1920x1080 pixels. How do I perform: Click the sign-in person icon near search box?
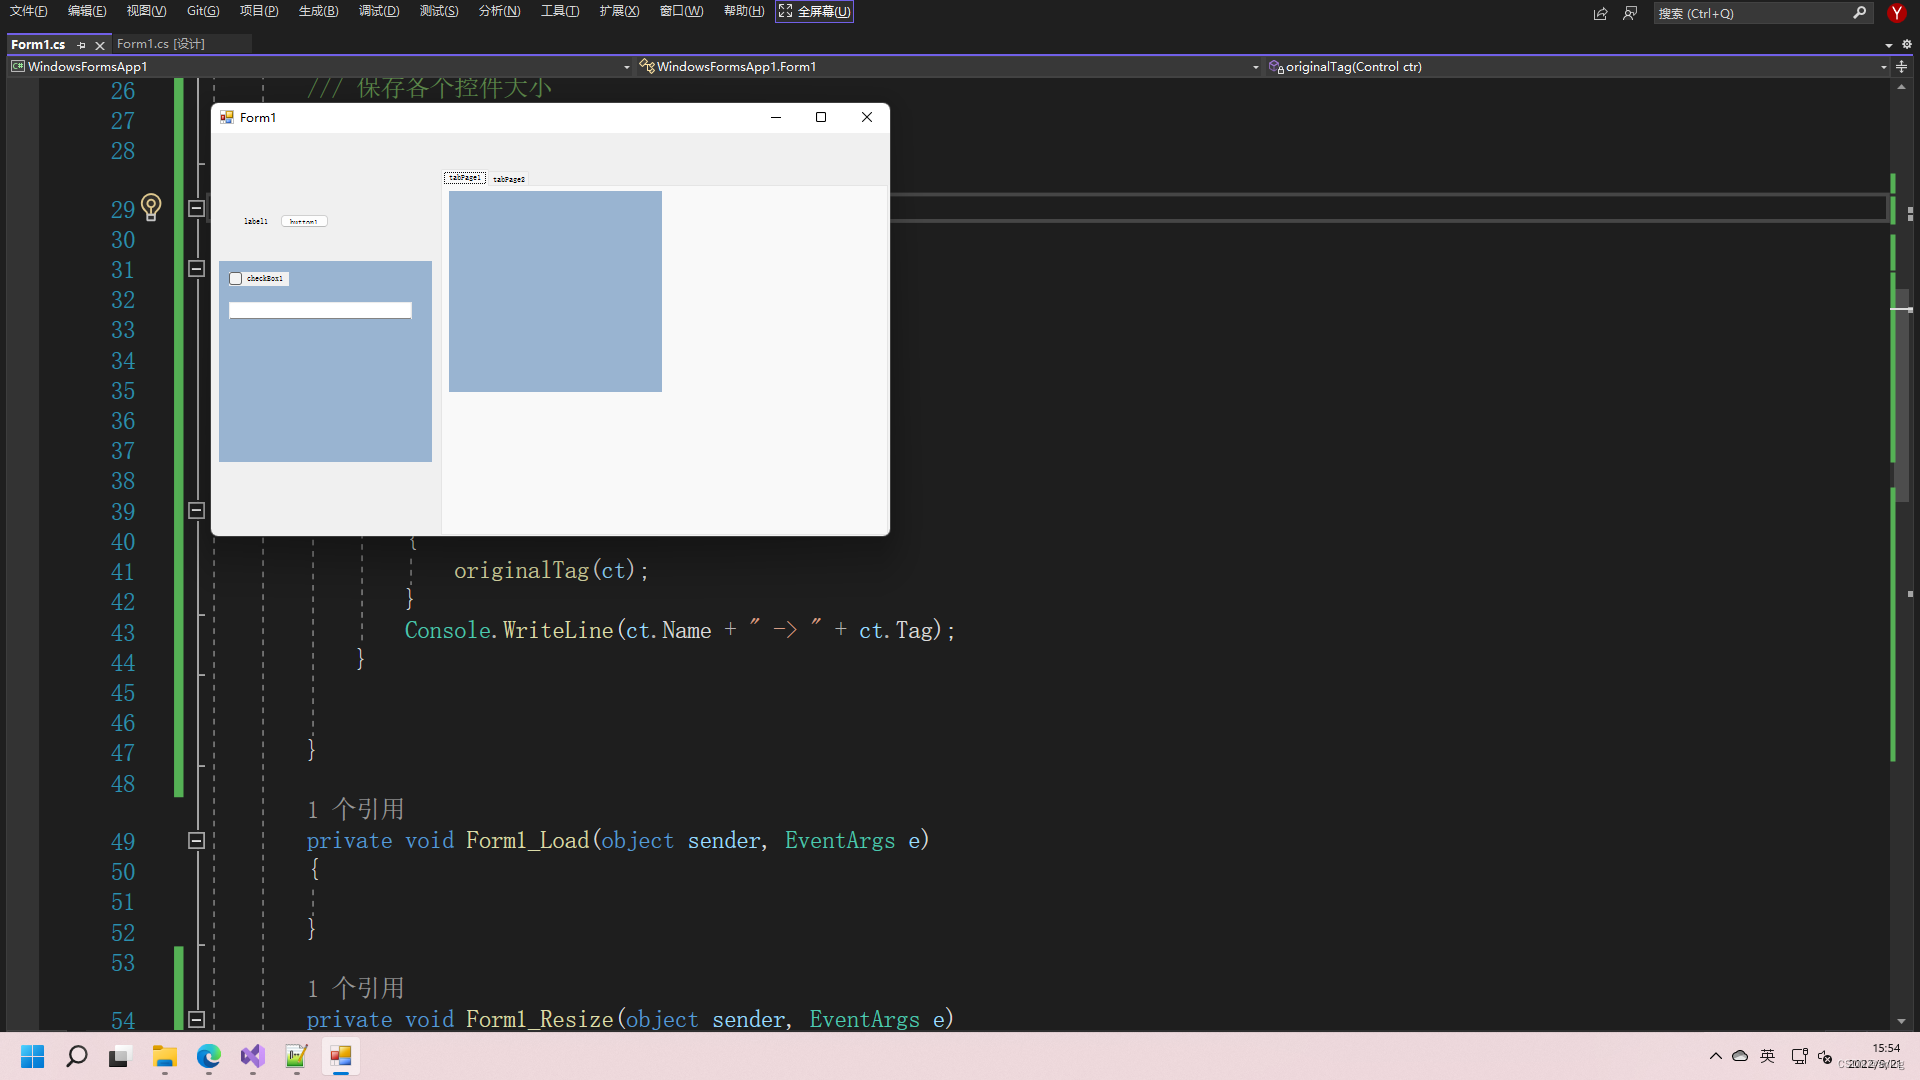[x=1630, y=13]
